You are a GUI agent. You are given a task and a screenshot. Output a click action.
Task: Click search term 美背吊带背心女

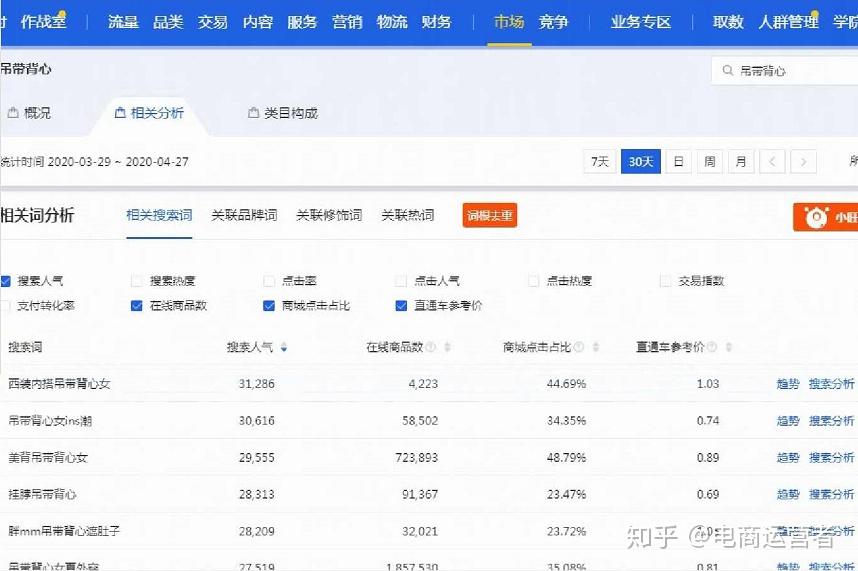pyautogui.click(x=48, y=457)
